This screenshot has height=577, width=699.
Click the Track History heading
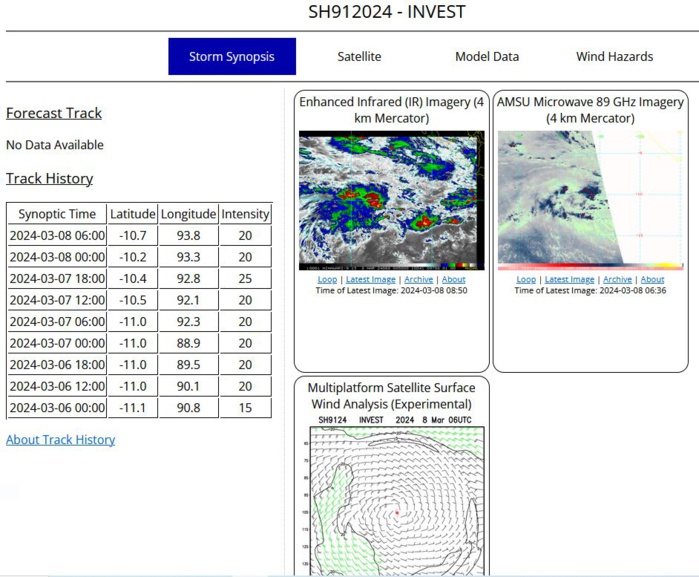[x=49, y=179]
